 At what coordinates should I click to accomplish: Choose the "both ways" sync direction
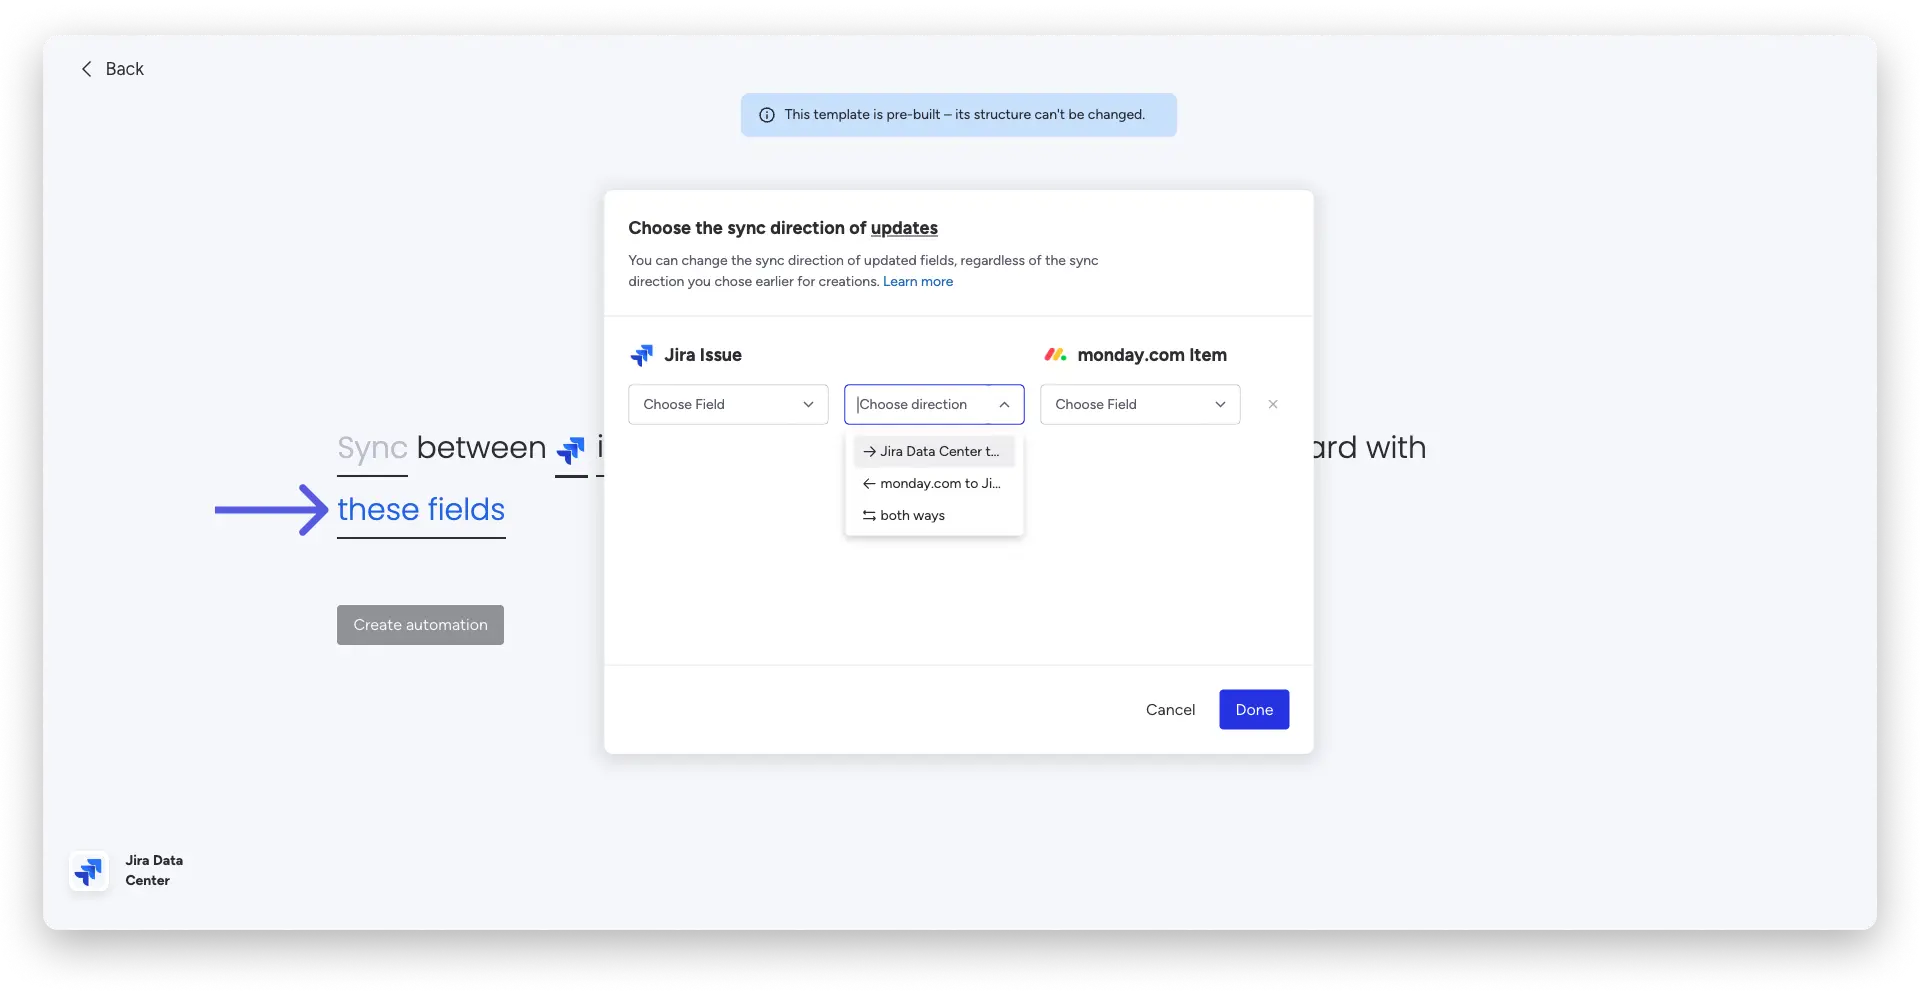pyautogui.click(x=934, y=515)
